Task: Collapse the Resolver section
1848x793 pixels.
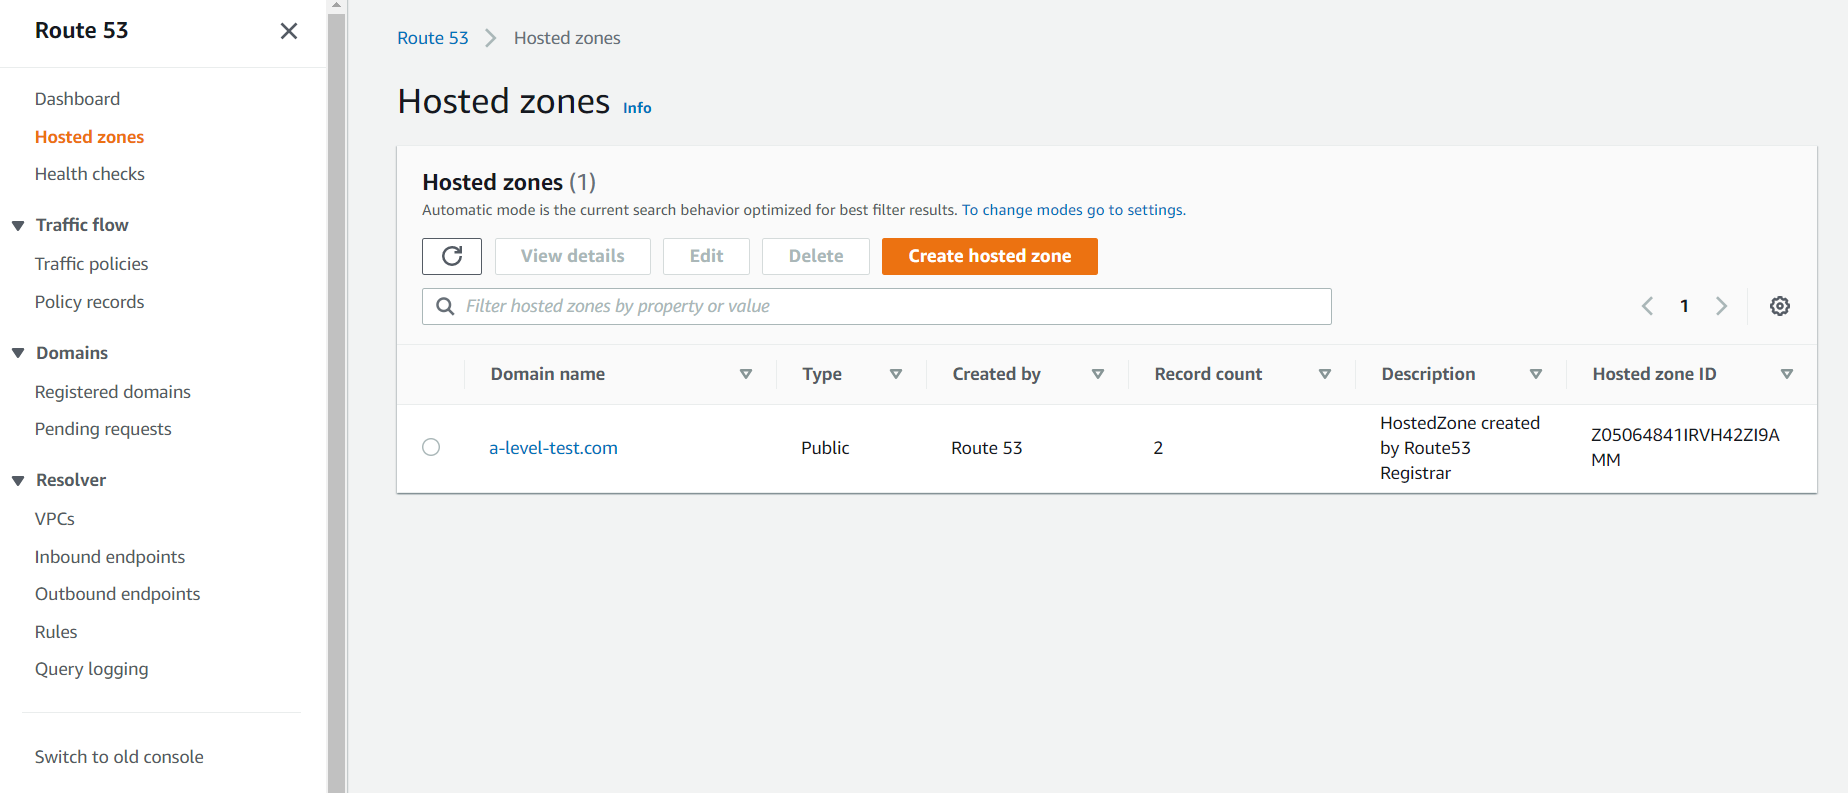Action: coord(18,481)
